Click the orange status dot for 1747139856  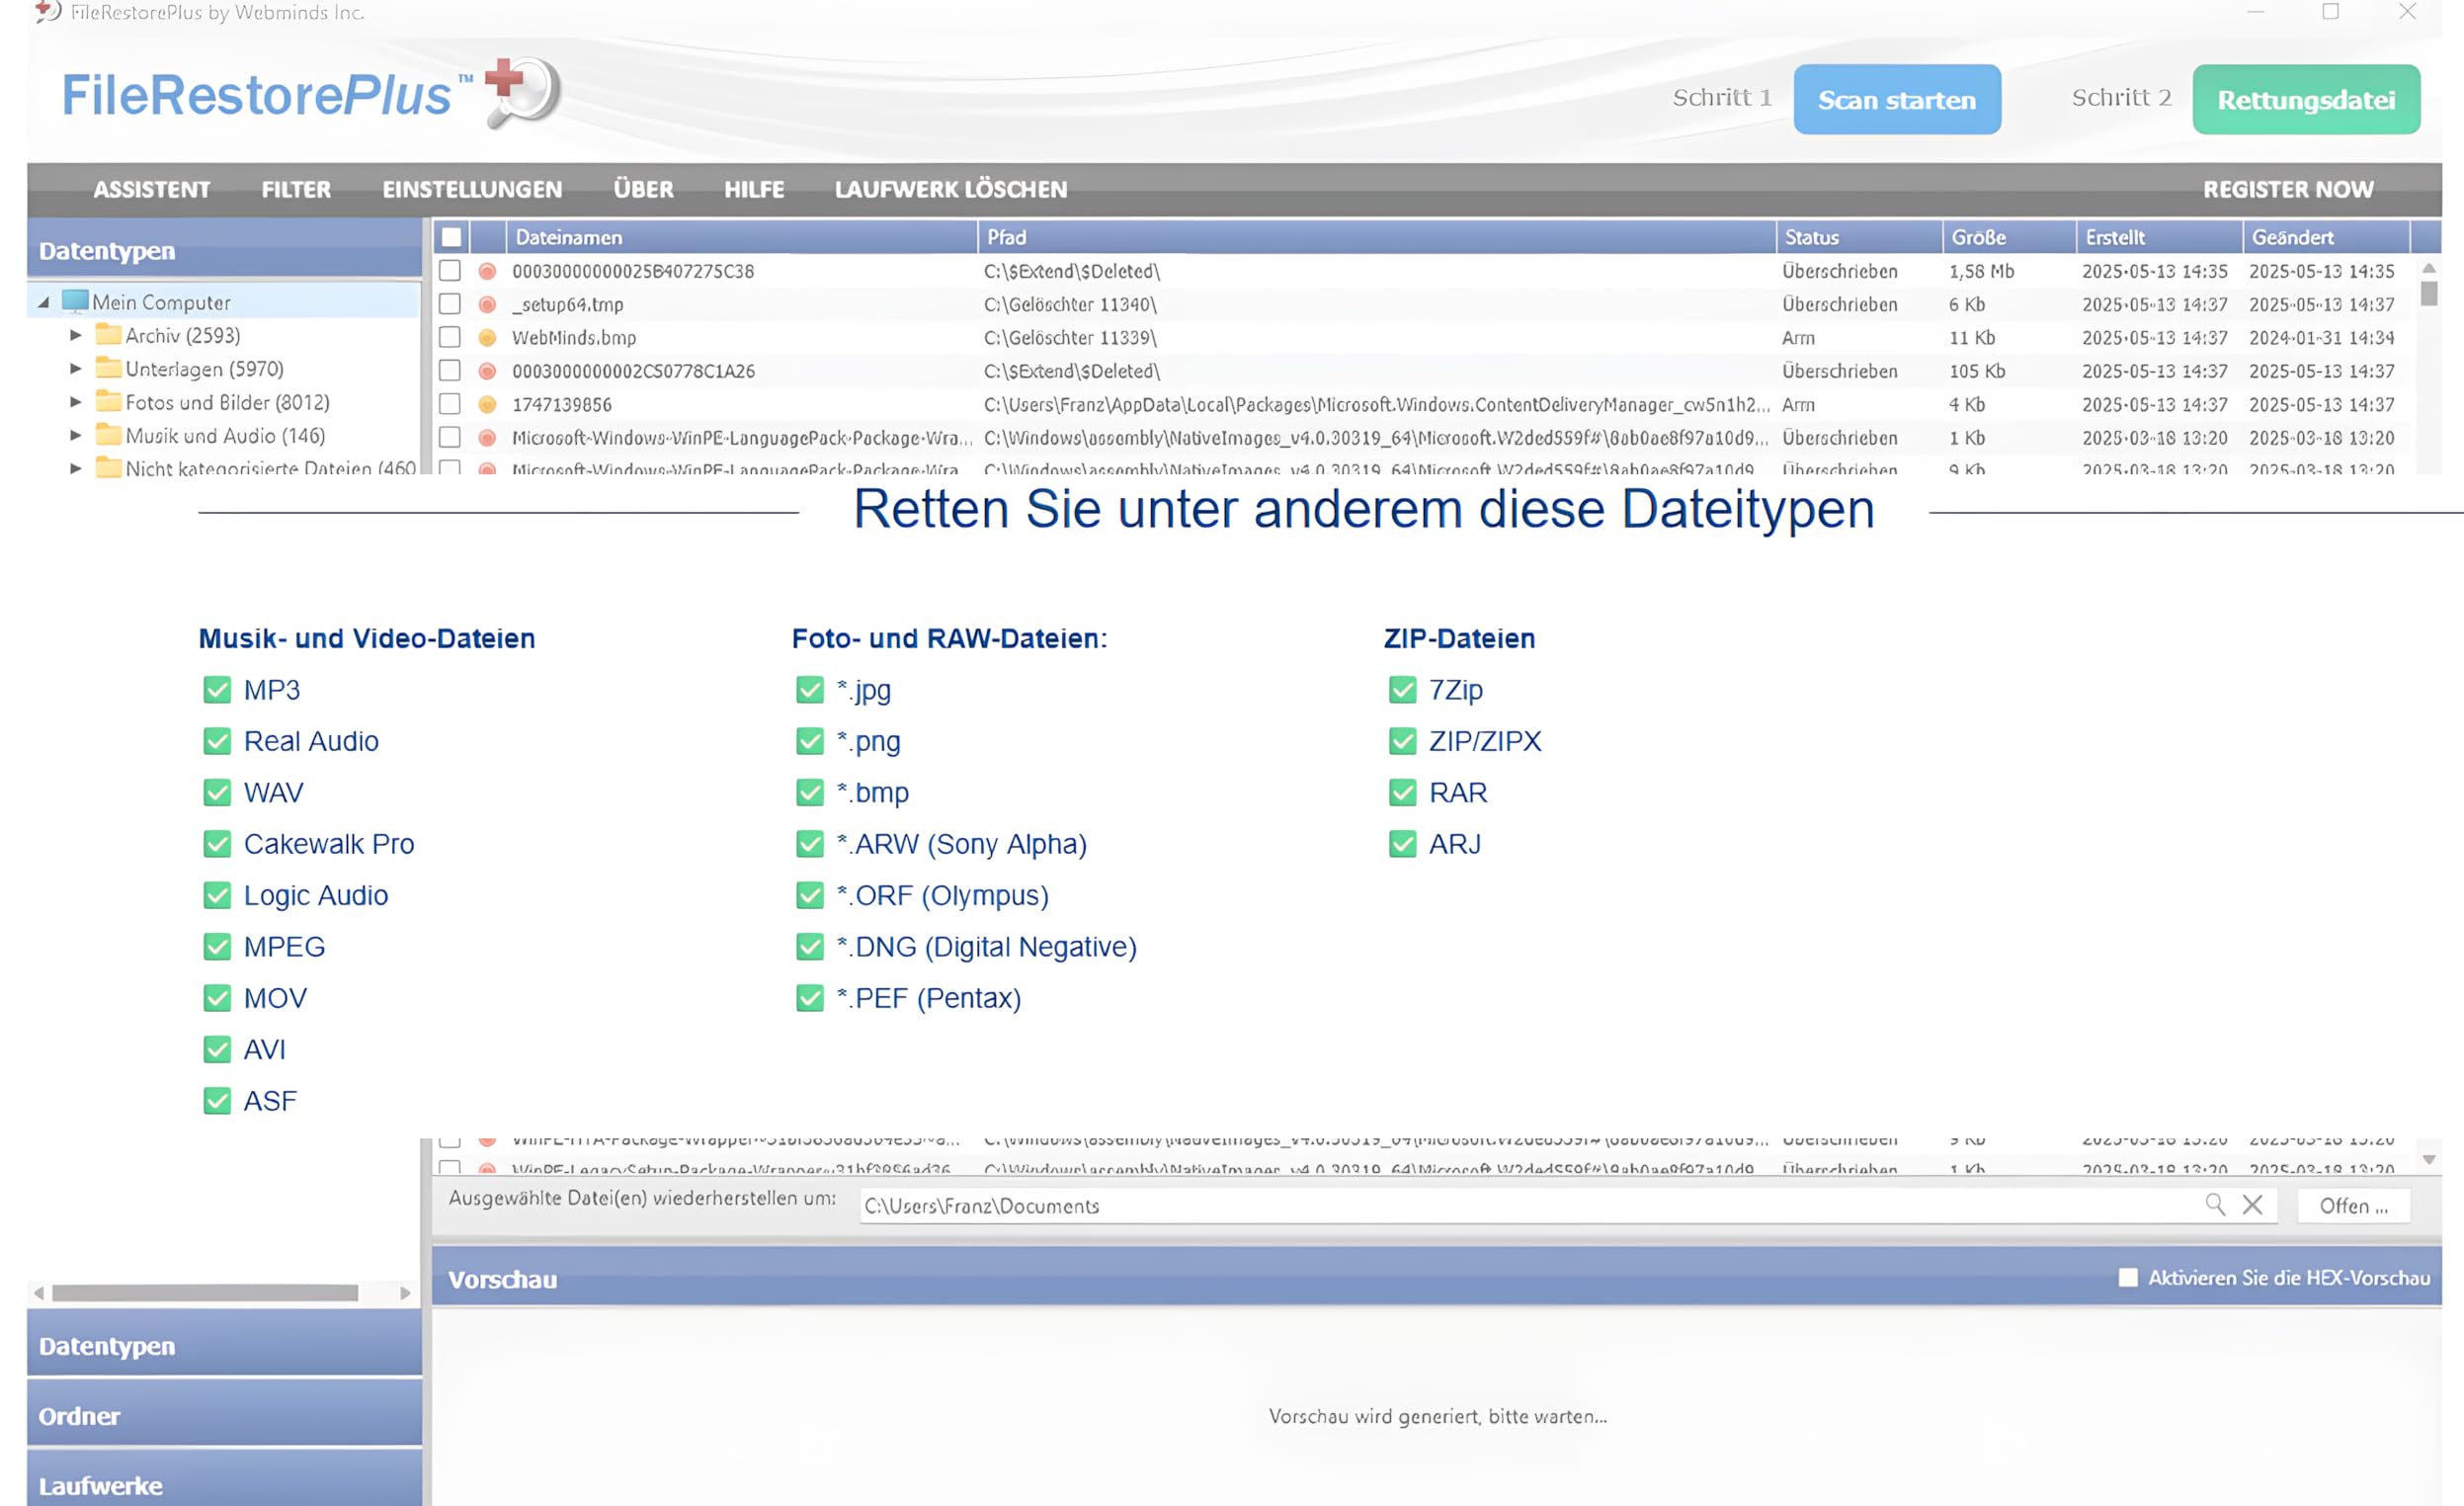point(487,404)
